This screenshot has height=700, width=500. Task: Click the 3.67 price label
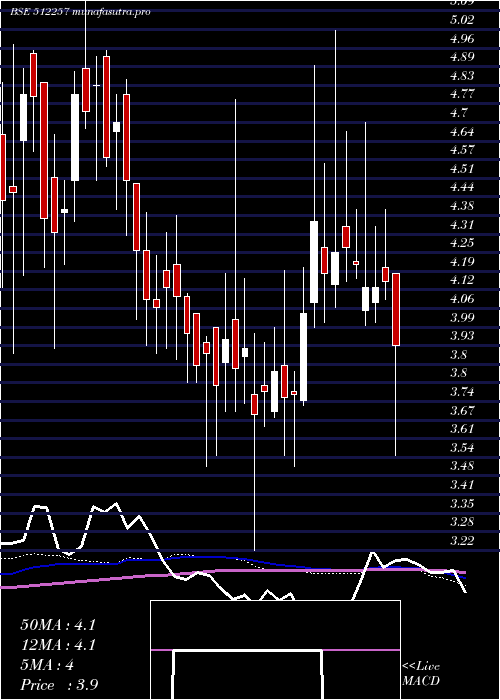(x=462, y=410)
